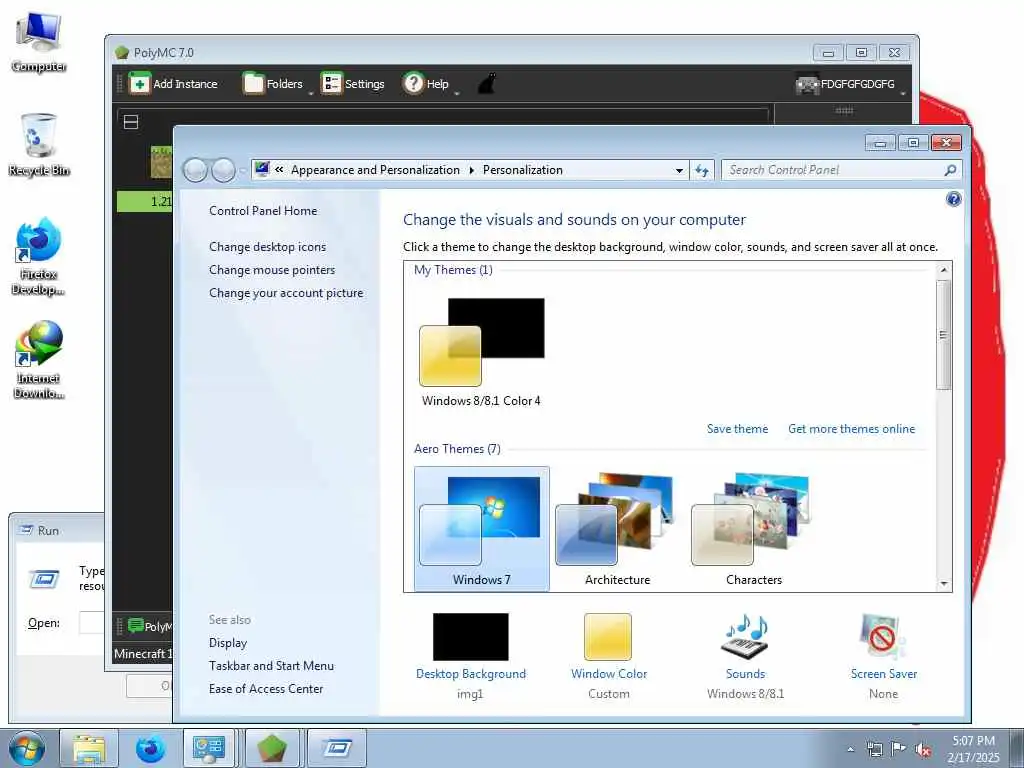
Task: Click the PolyMC 7.0 title icon
Action: [121, 52]
